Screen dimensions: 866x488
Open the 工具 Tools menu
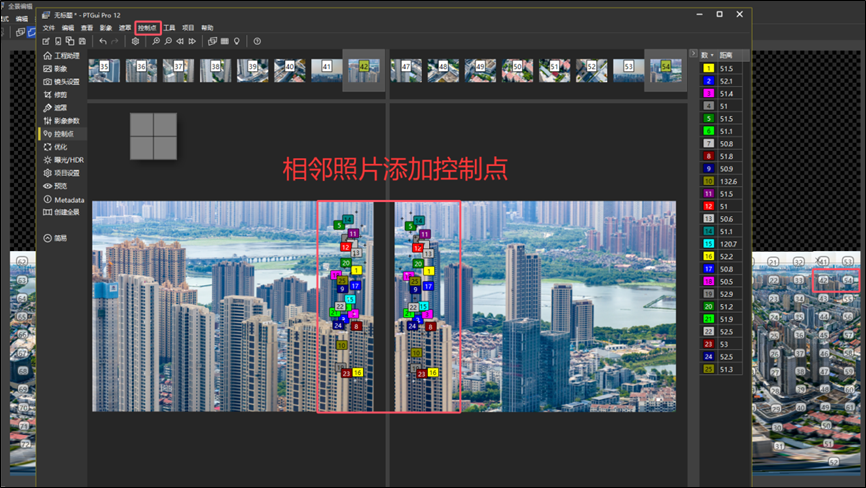[x=169, y=28]
